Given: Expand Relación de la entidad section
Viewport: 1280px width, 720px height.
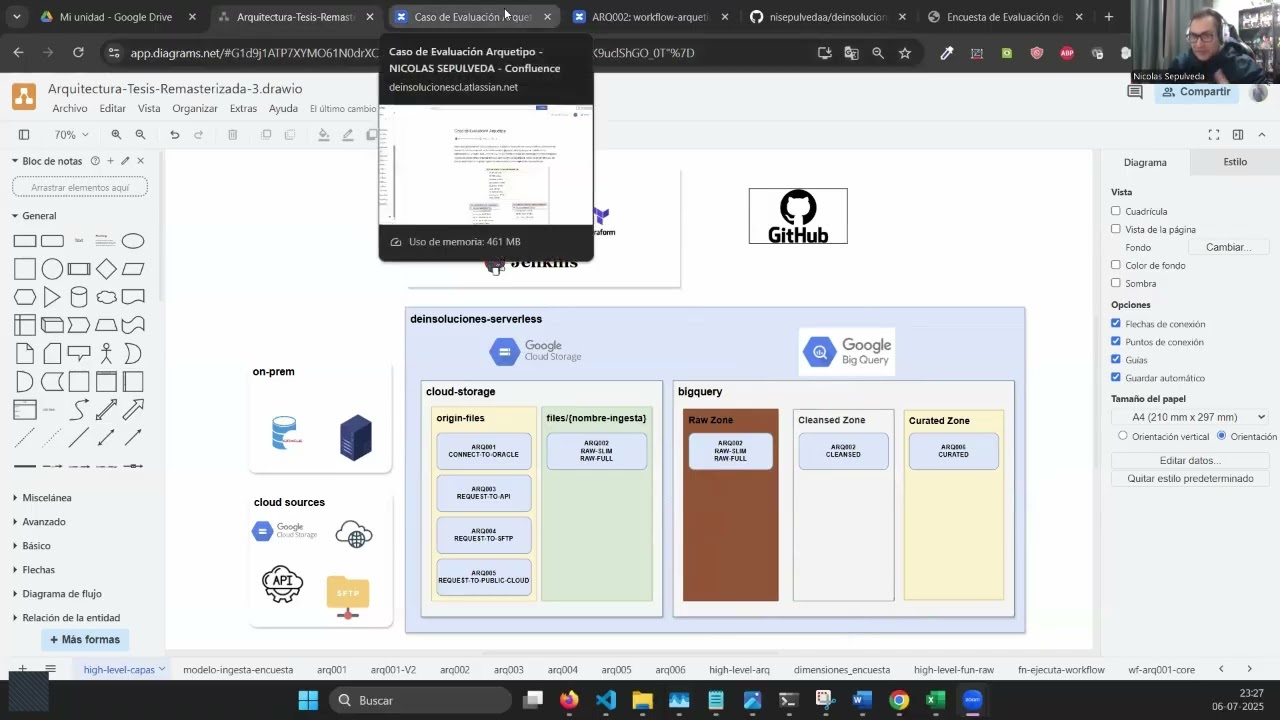Looking at the screenshot, I should click(x=70, y=618).
